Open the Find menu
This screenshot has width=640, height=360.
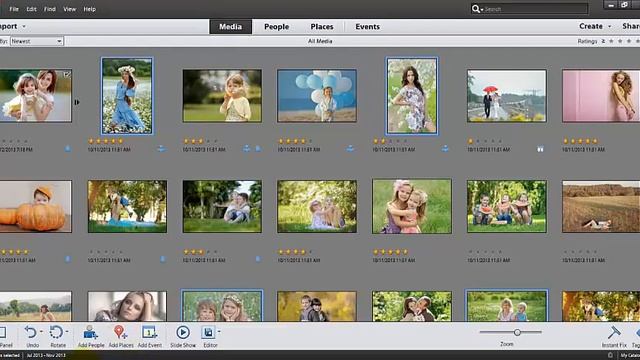pos(50,9)
